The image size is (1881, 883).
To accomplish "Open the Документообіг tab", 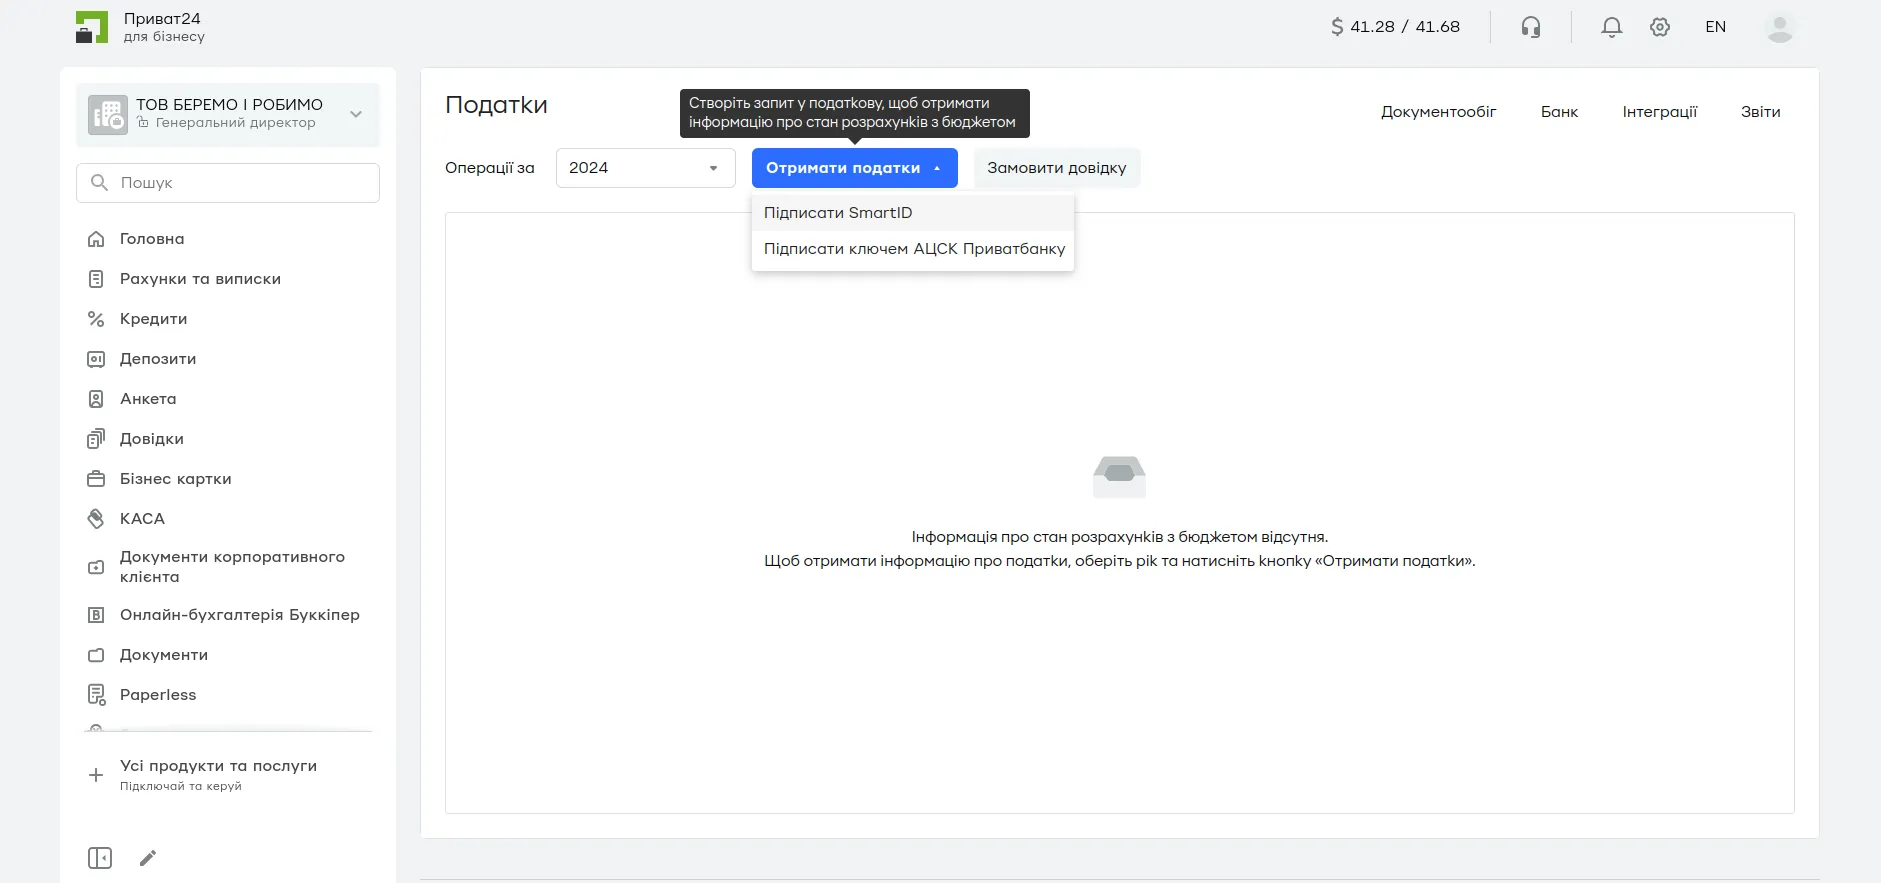I will click(1438, 112).
